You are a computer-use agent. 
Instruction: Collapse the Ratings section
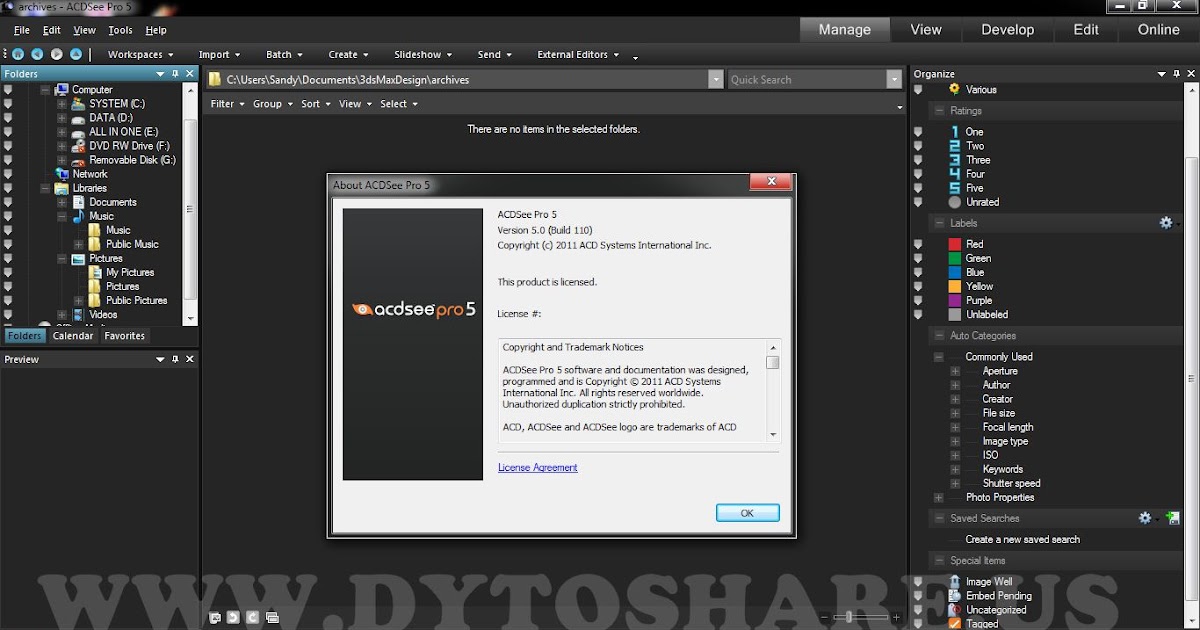(x=939, y=111)
